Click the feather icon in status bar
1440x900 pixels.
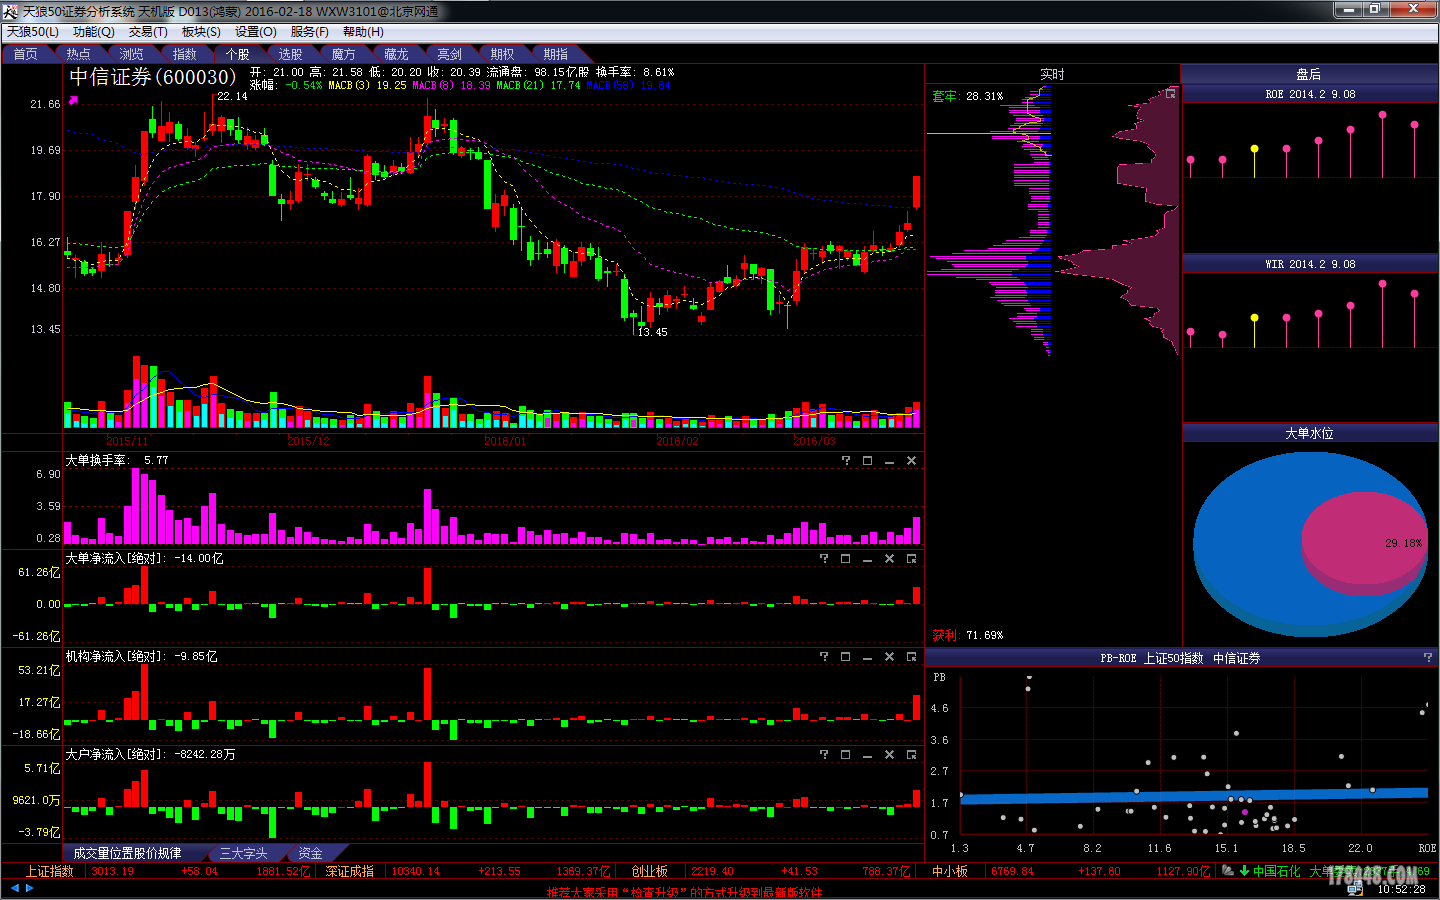1227,871
